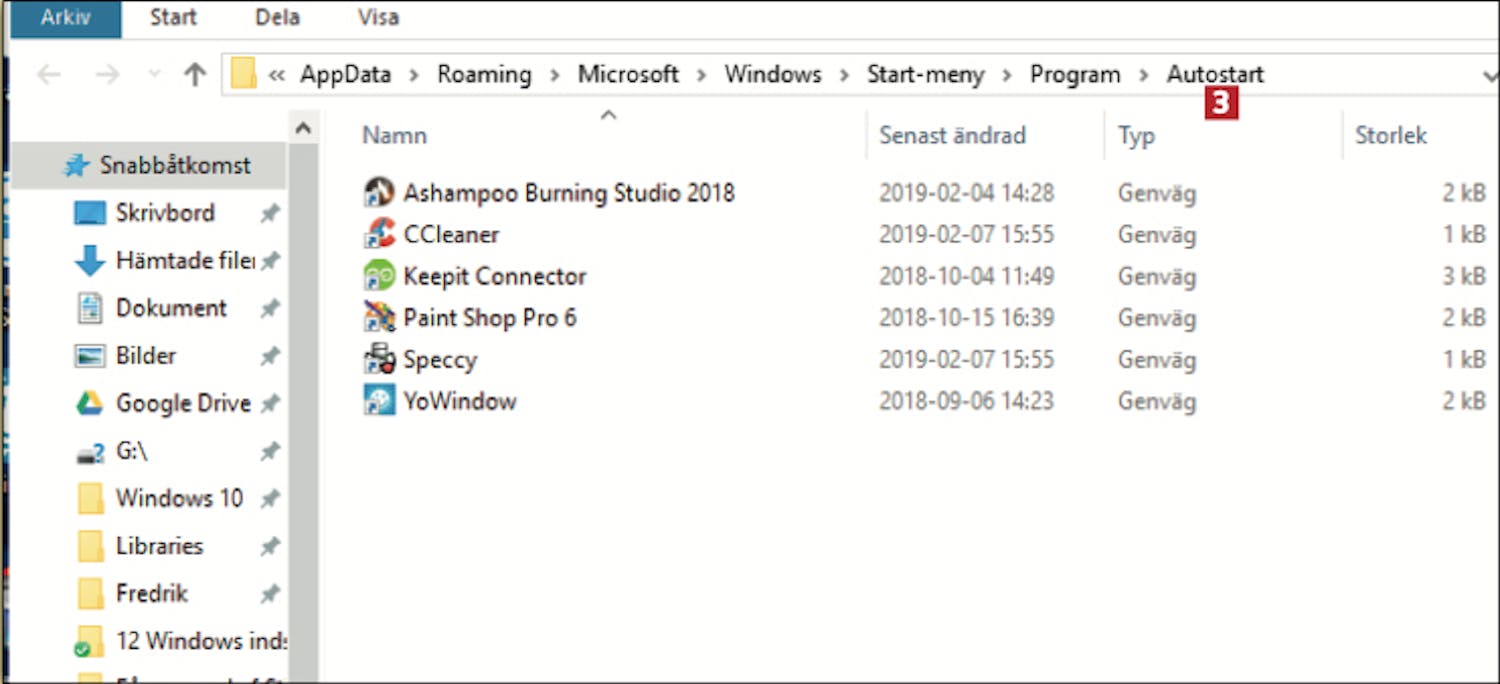Open the chevron between Microsoft and Windows
1500x684 pixels.
pyautogui.click(x=702, y=75)
